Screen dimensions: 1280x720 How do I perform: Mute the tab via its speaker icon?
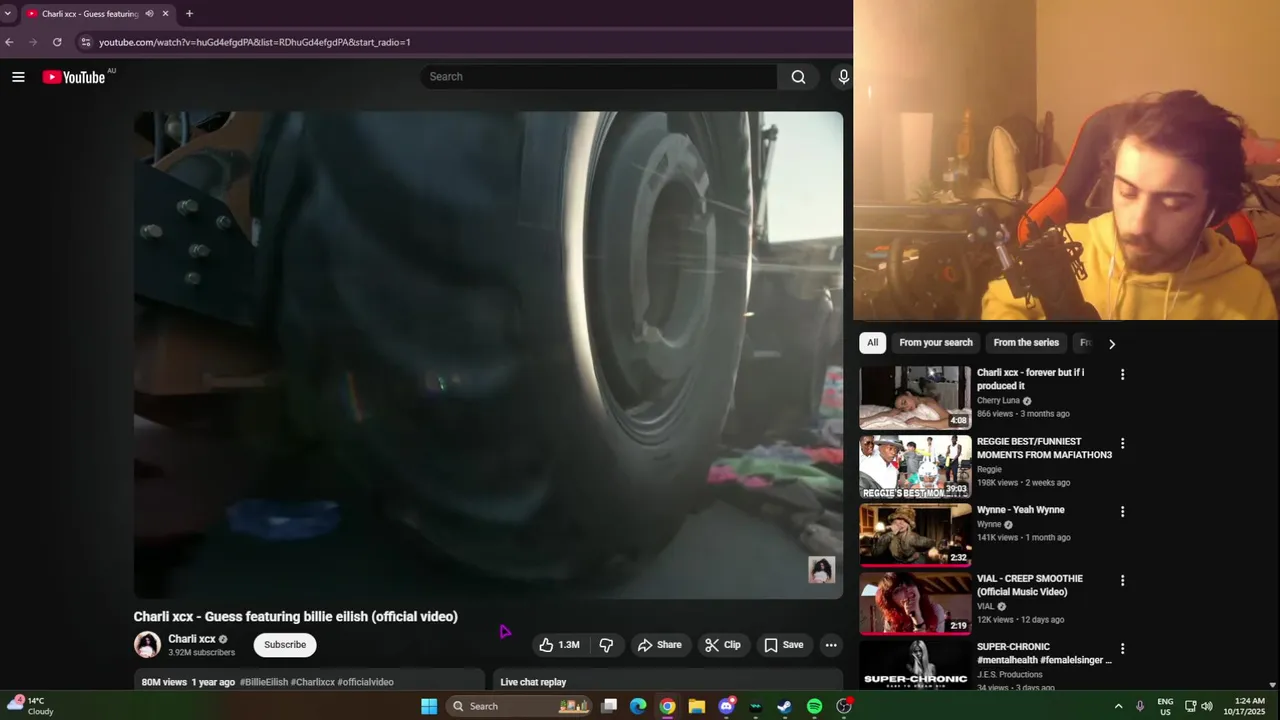(x=149, y=14)
